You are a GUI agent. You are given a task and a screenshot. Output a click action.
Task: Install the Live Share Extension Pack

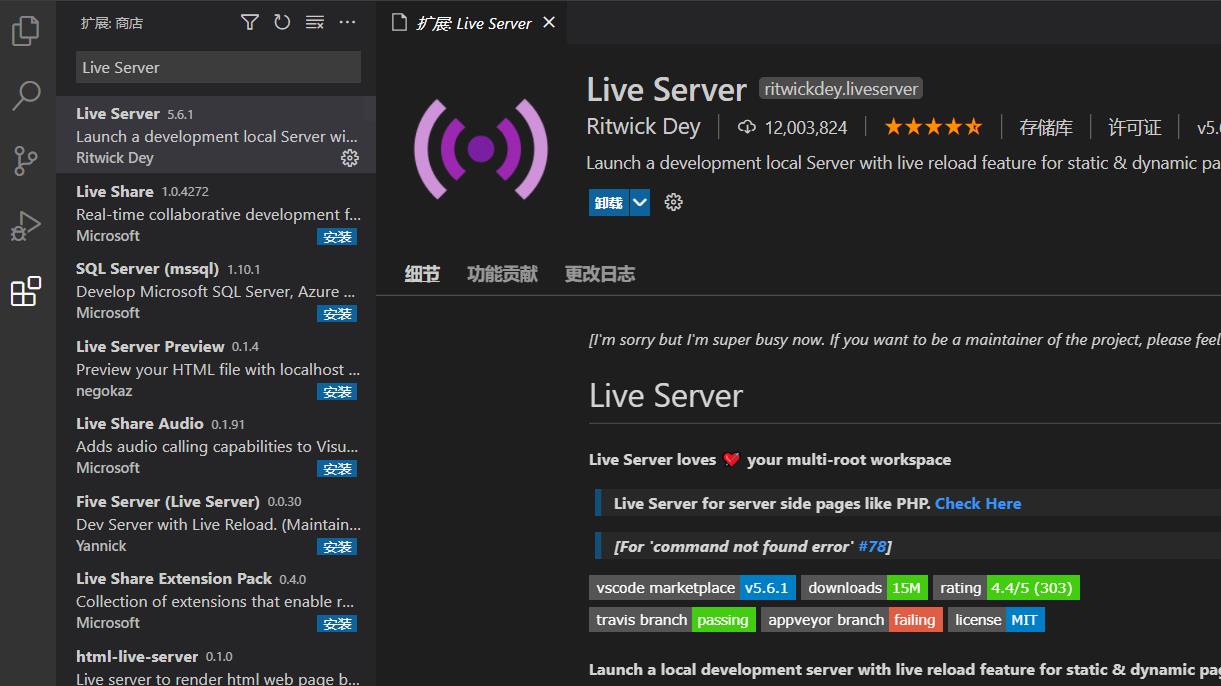coord(337,624)
